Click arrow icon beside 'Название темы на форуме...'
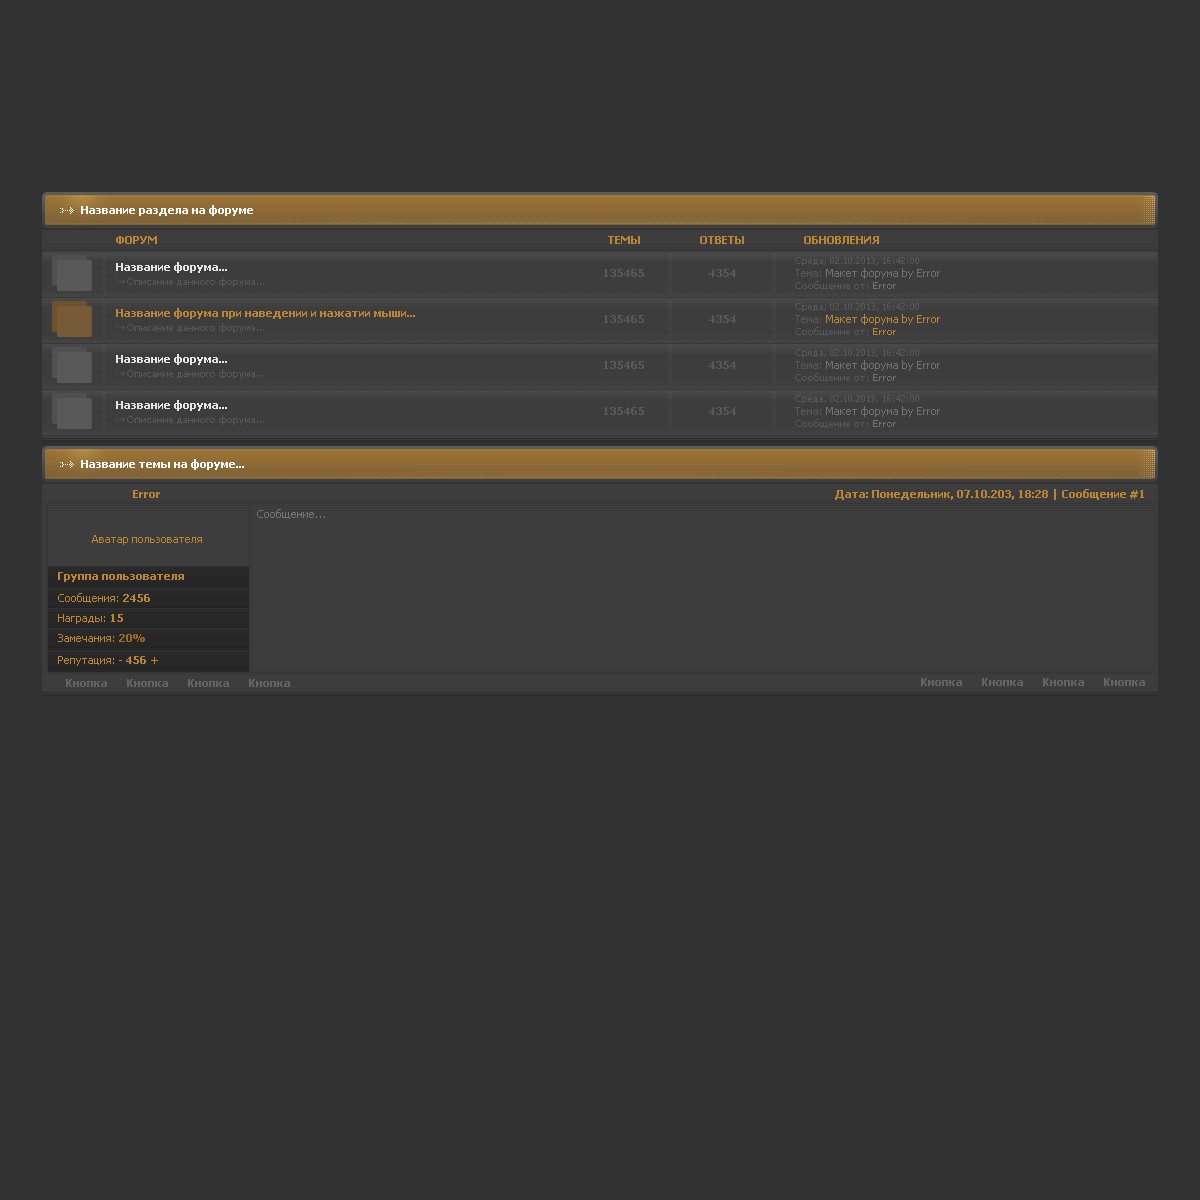This screenshot has height=1200, width=1200. (x=67, y=464)
